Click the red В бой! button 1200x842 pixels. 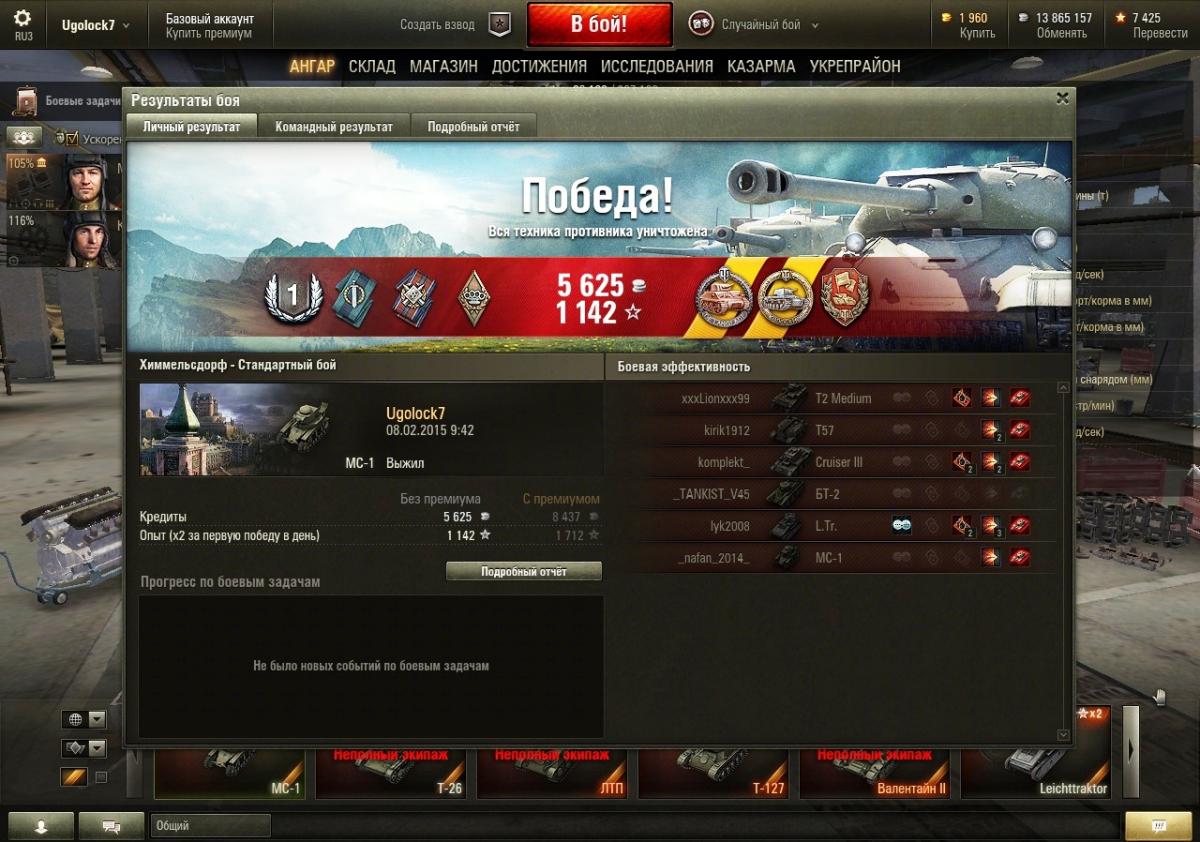coord(599,24)
